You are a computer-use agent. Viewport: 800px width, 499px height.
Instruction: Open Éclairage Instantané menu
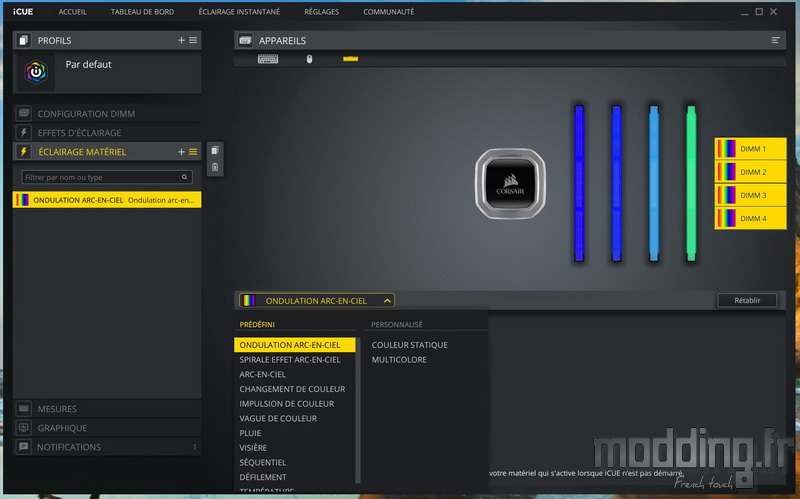[239, 12]
